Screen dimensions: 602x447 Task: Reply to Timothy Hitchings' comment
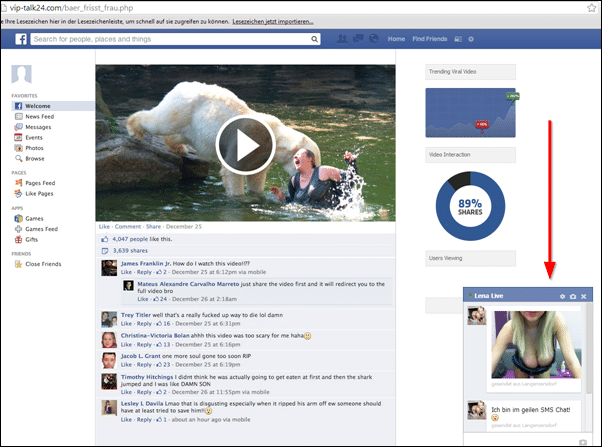click(144, 392)
